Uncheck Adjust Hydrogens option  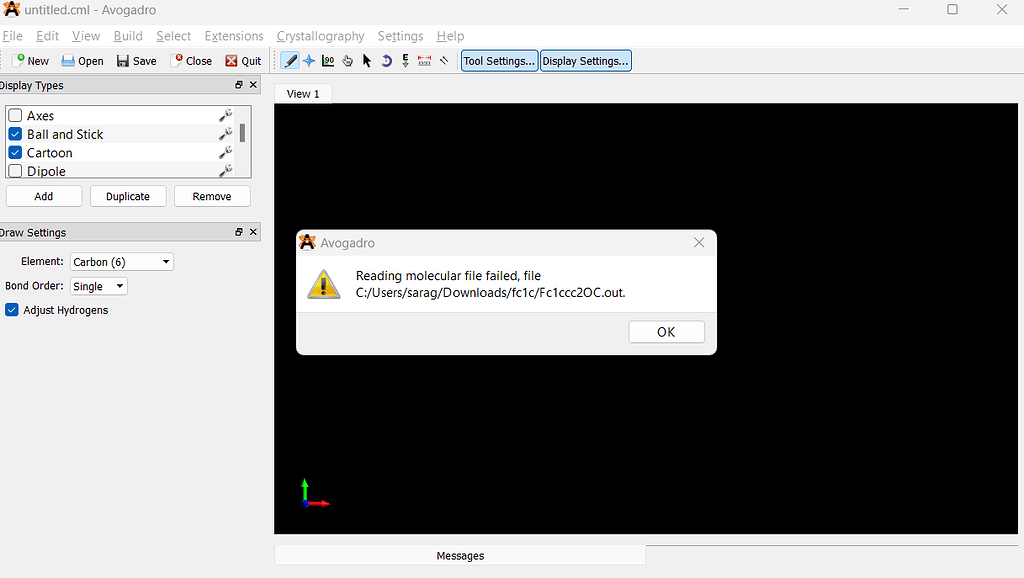[10, 310]
